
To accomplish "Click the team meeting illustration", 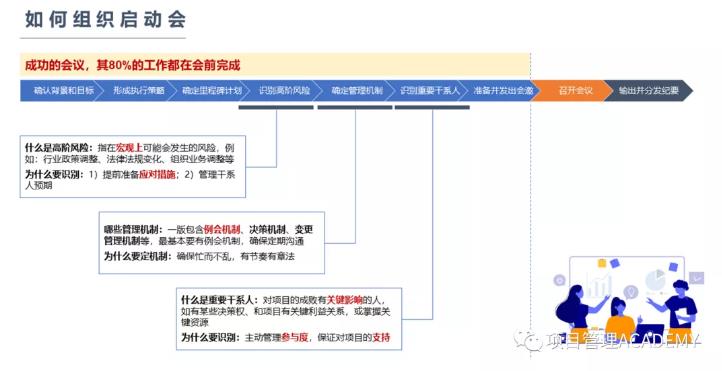I will (628, 299).
